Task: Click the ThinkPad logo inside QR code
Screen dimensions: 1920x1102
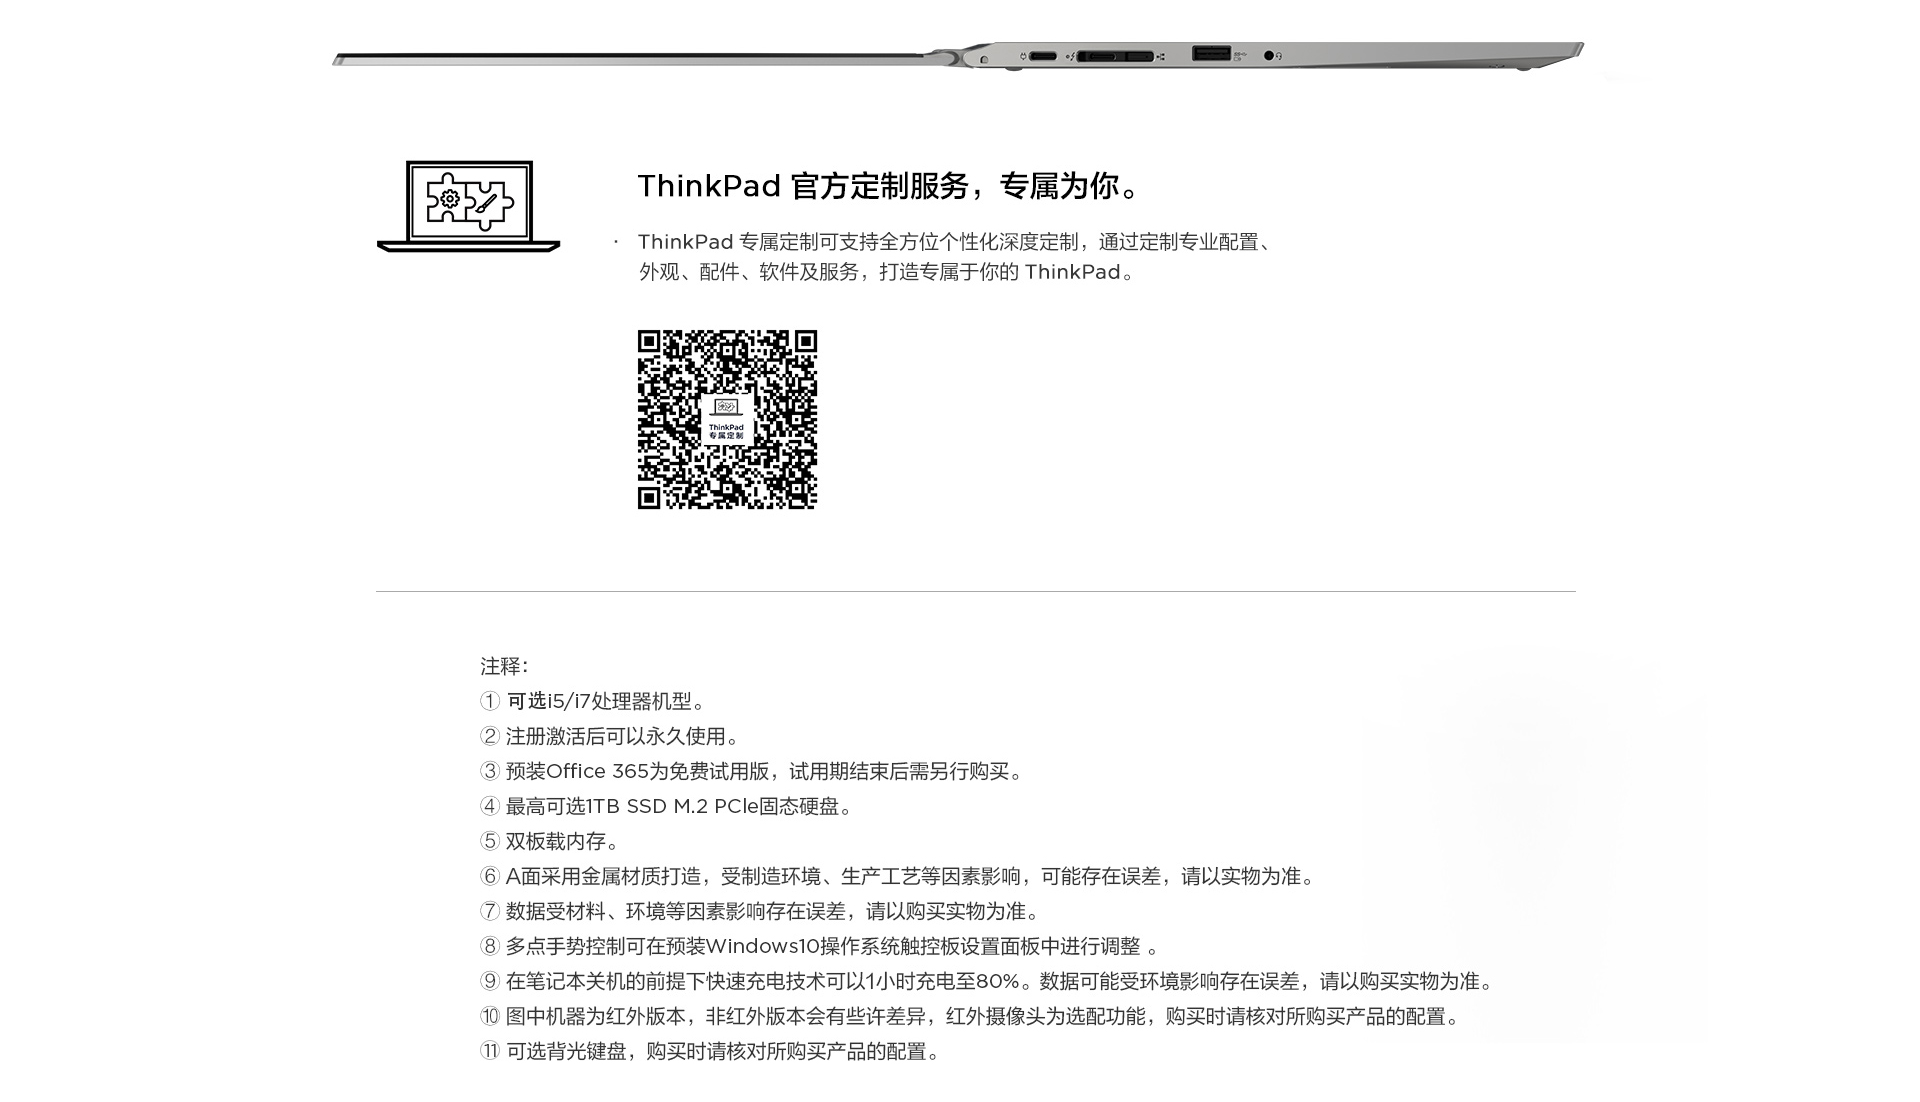Action: 726,419
